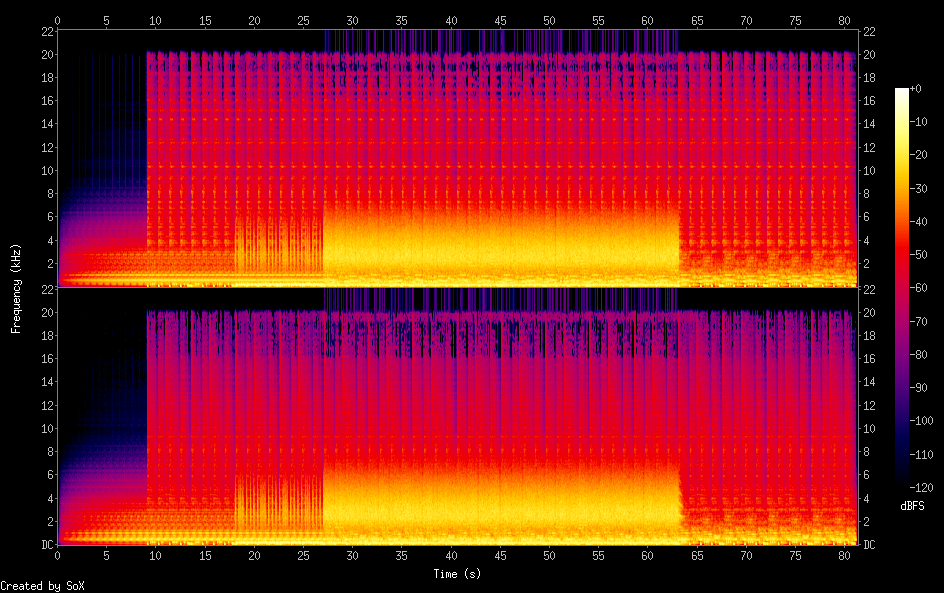Click the 'Frequency (kHz)' vertical axis label
944x593 pixels.
pyautogui.click(x=16, y=287)
